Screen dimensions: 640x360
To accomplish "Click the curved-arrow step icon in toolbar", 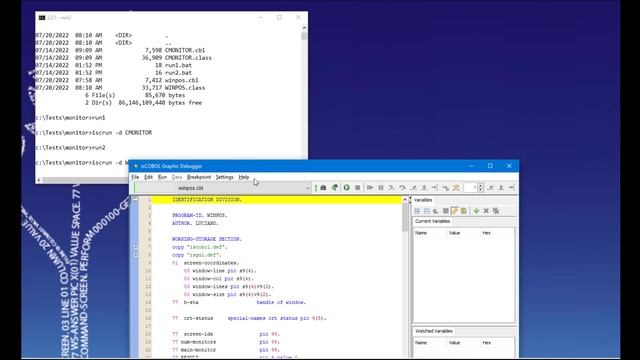I will (x=402, y=188).
